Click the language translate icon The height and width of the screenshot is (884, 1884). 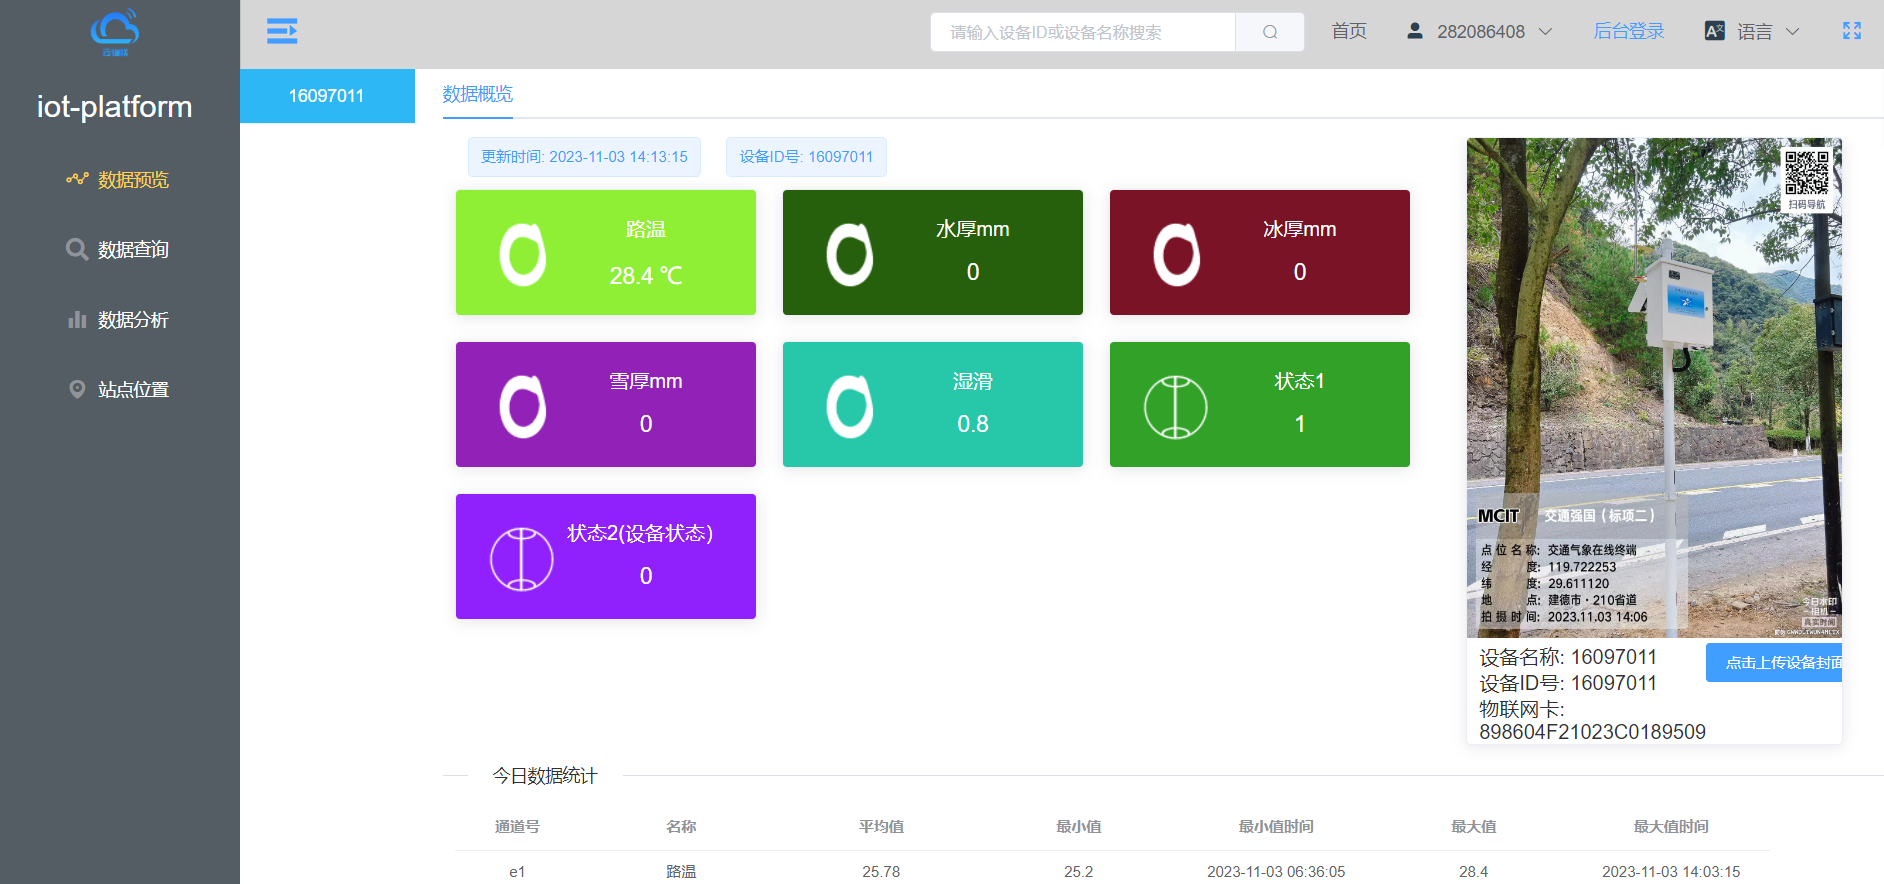[x=1714, y=31]
